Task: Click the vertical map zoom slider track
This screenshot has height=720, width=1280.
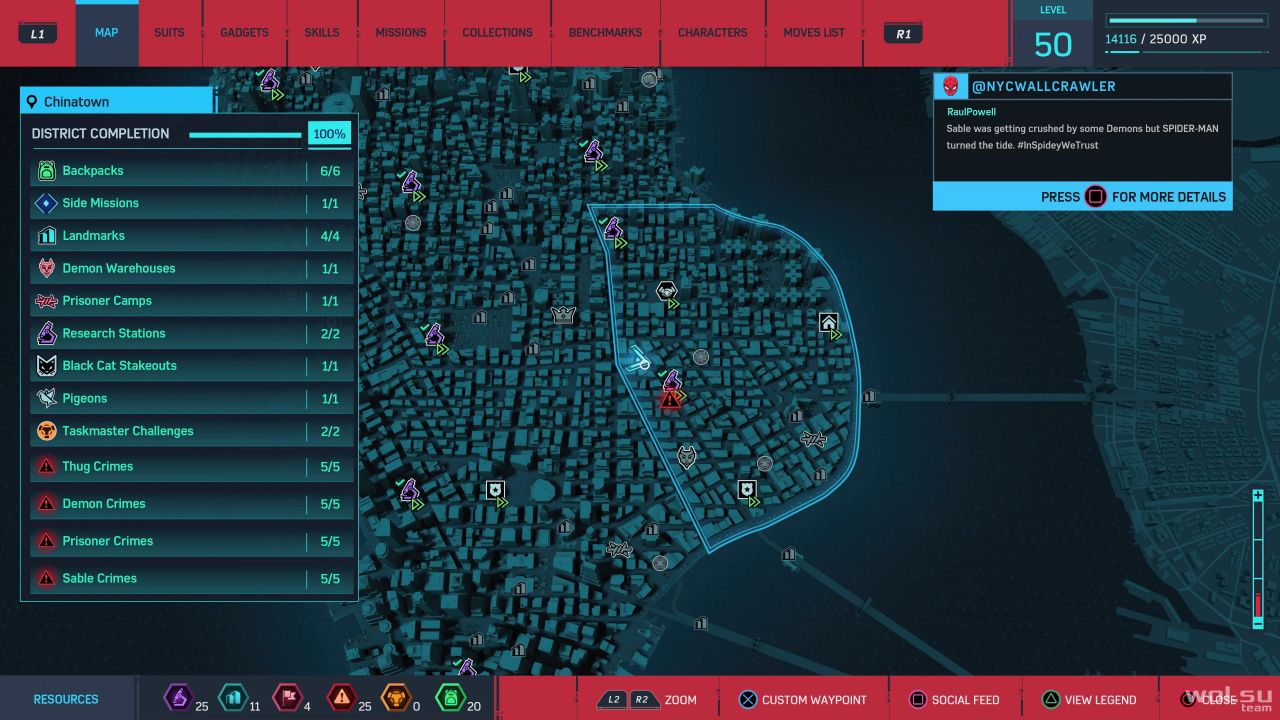Action: [x=1258, y=559]
